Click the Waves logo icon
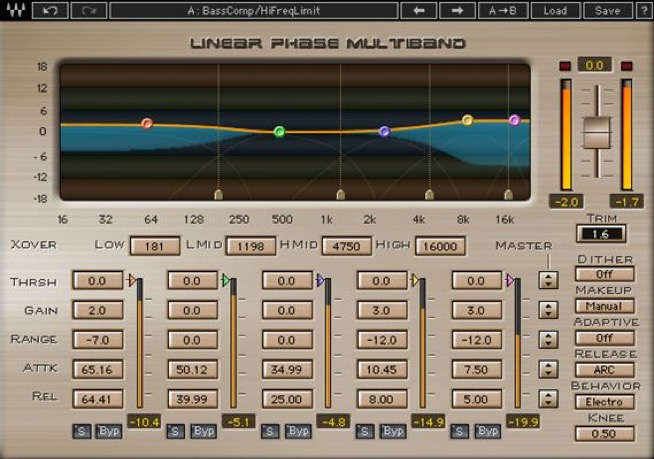This screenshot has height=459, width=654. pyautogui.click(x=15, y=11)
